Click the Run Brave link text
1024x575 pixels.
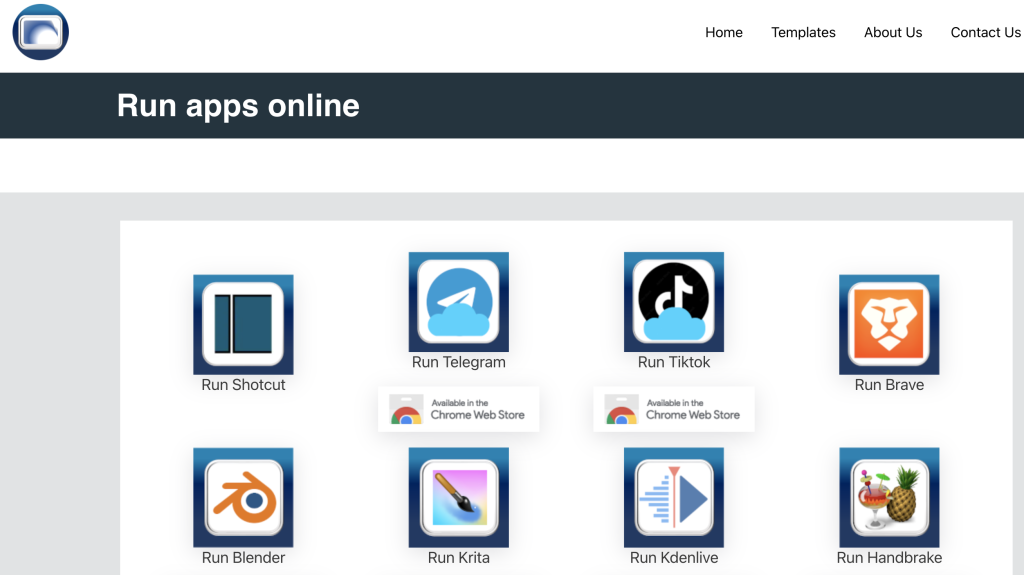click(889, 385)
